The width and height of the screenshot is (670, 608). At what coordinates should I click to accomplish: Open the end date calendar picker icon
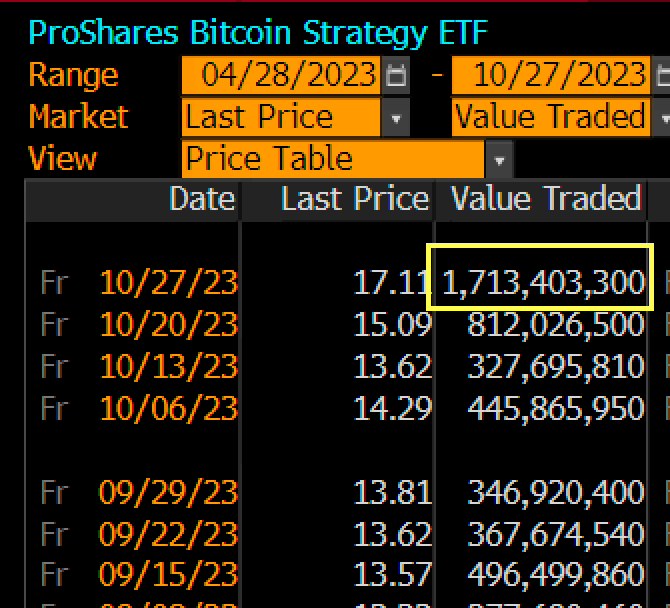coord(662,75)
